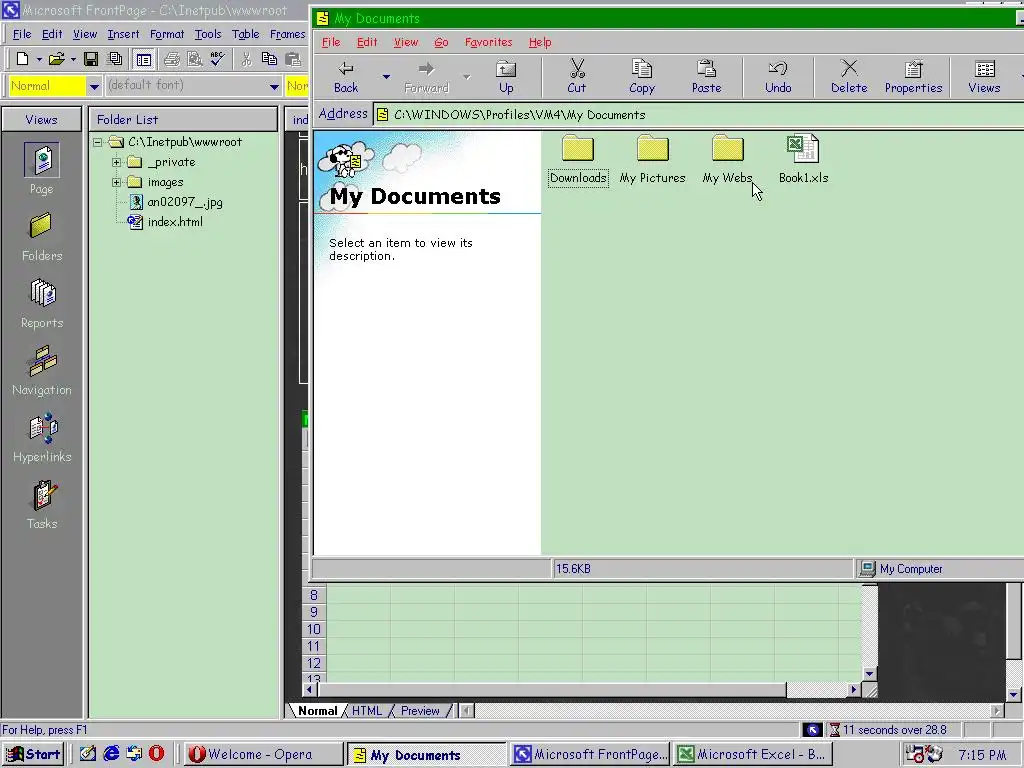Click Paste in My Documents toolbar
Viewport: 1024px width, 768px height.
coord(707,77)
